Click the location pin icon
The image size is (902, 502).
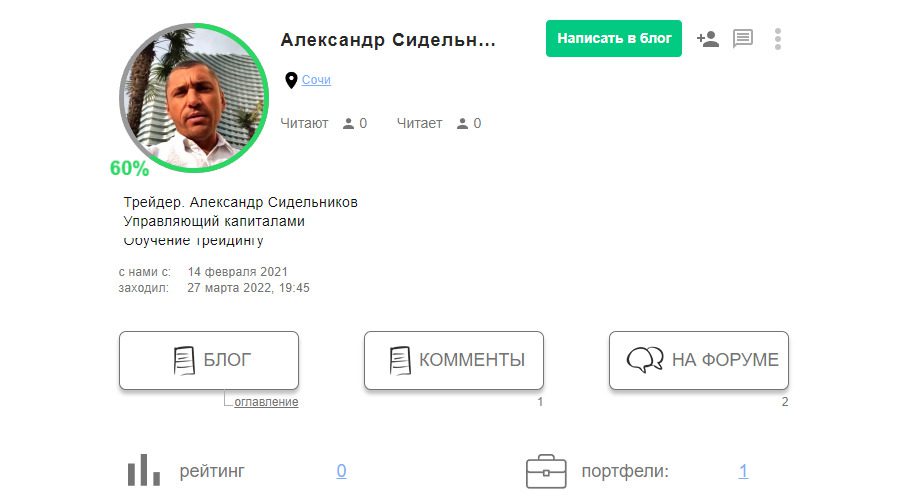(291, 80)
